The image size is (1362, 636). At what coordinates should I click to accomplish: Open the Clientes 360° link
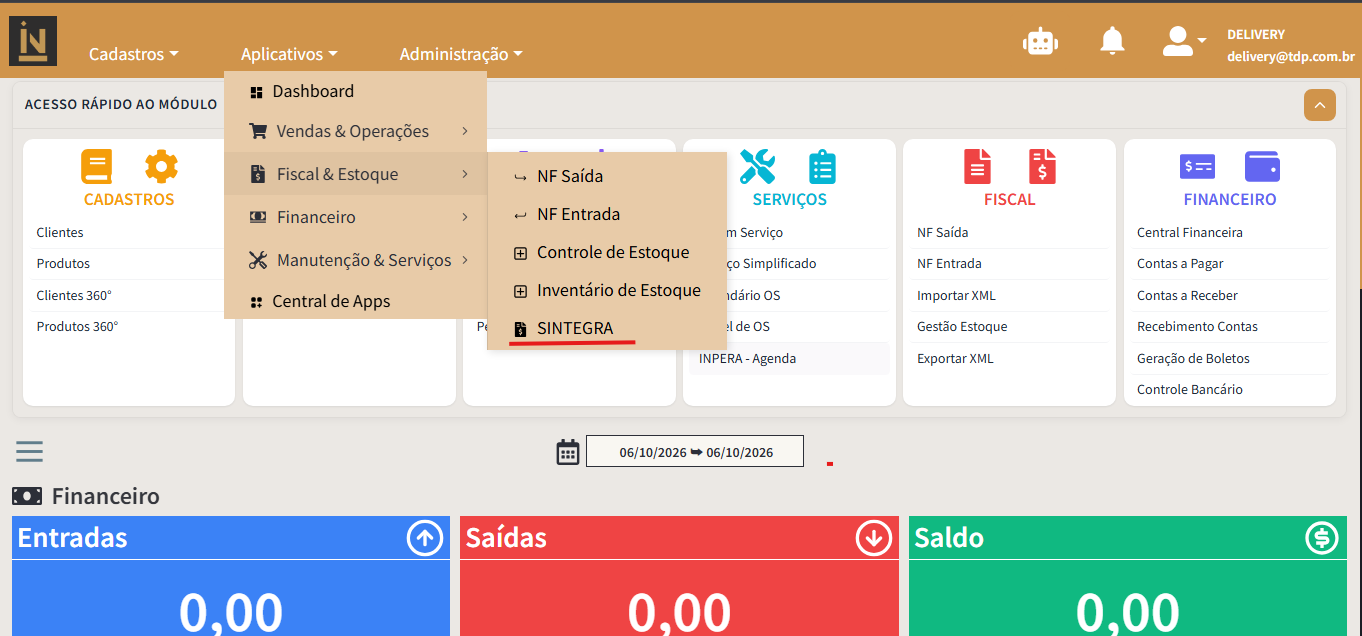point(74,295)
